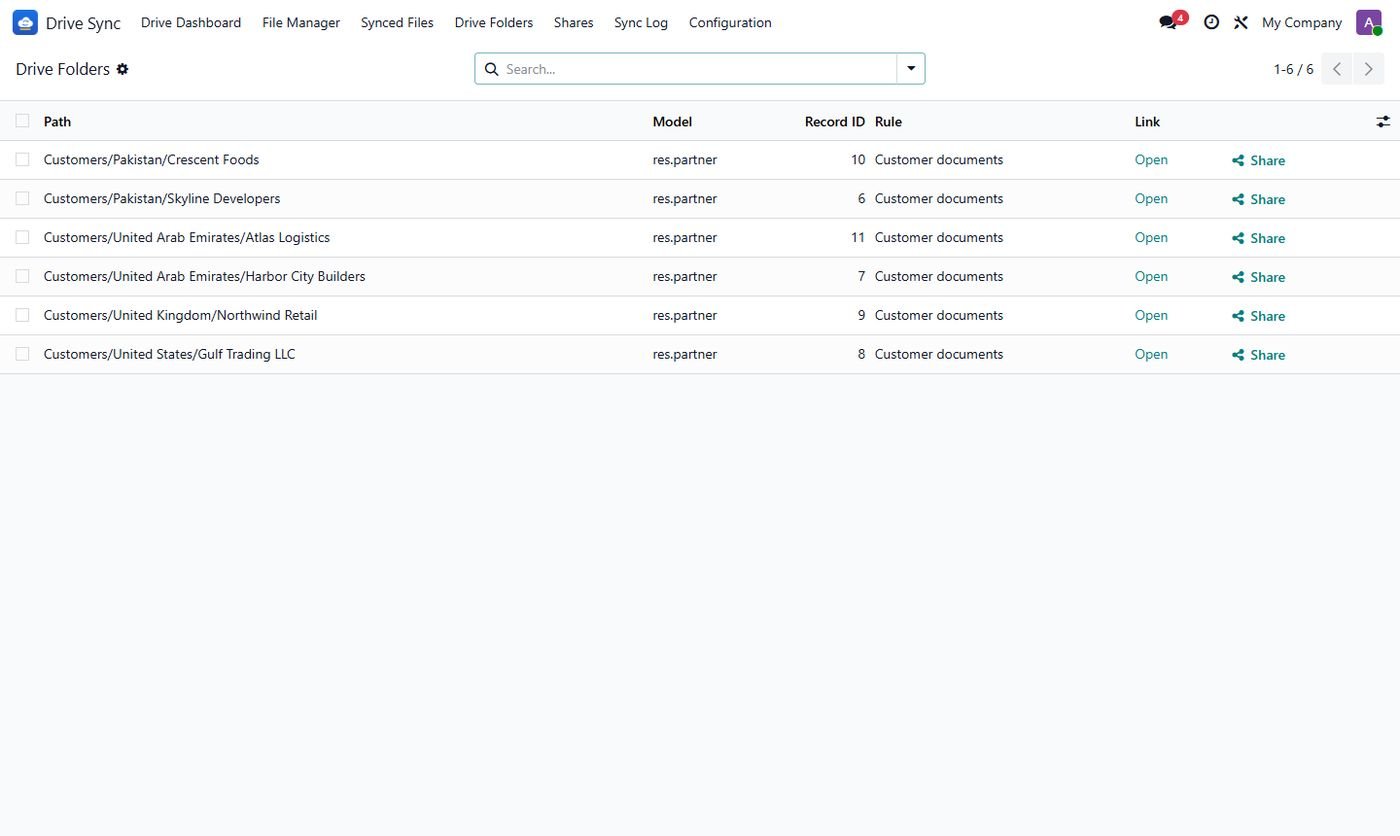Focus the Search input field

click(697, 69)
